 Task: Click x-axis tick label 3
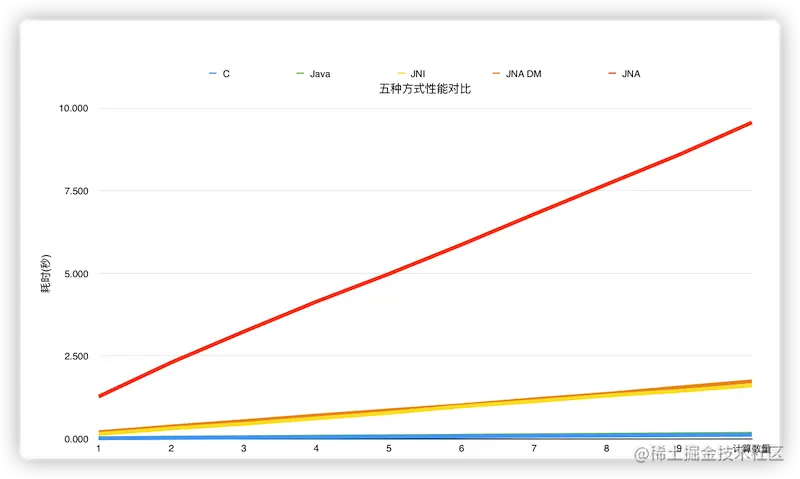pyautogui.click(x=243, y=448)
